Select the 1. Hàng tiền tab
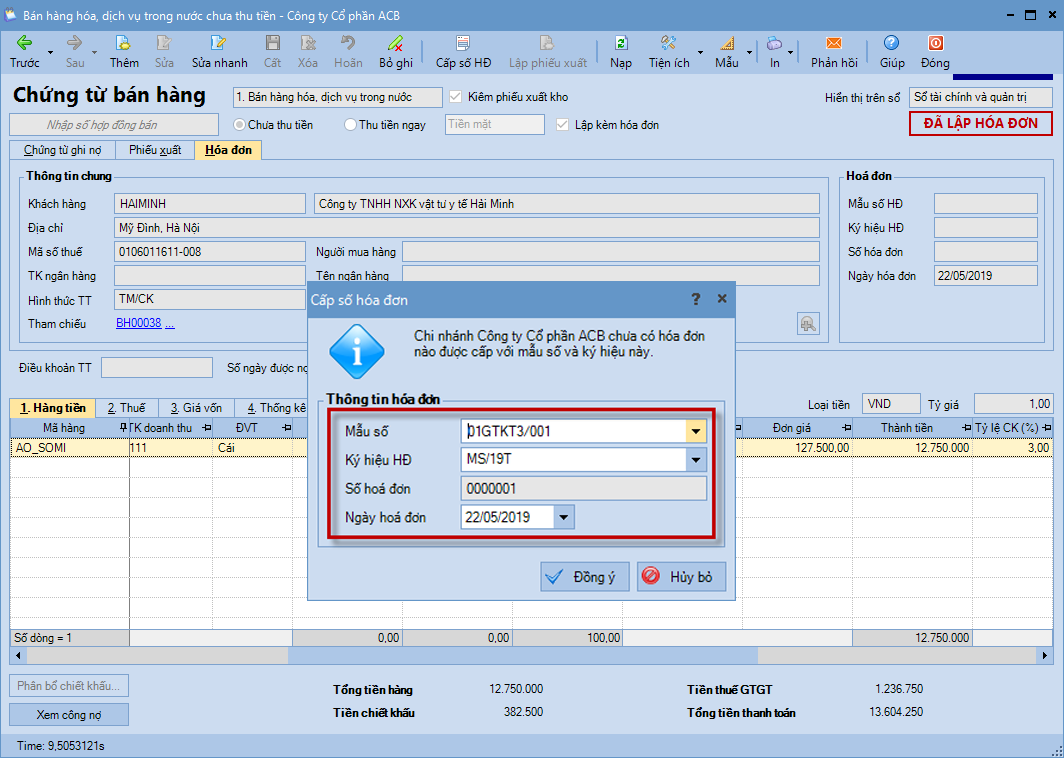The width and height of the screenshot is (1064, 758). [x=52, y=408]
